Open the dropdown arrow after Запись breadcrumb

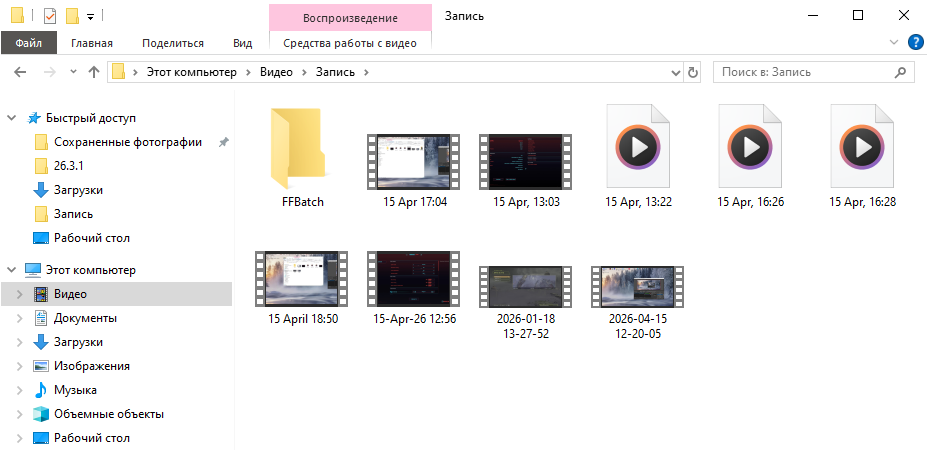click(366, 72)
